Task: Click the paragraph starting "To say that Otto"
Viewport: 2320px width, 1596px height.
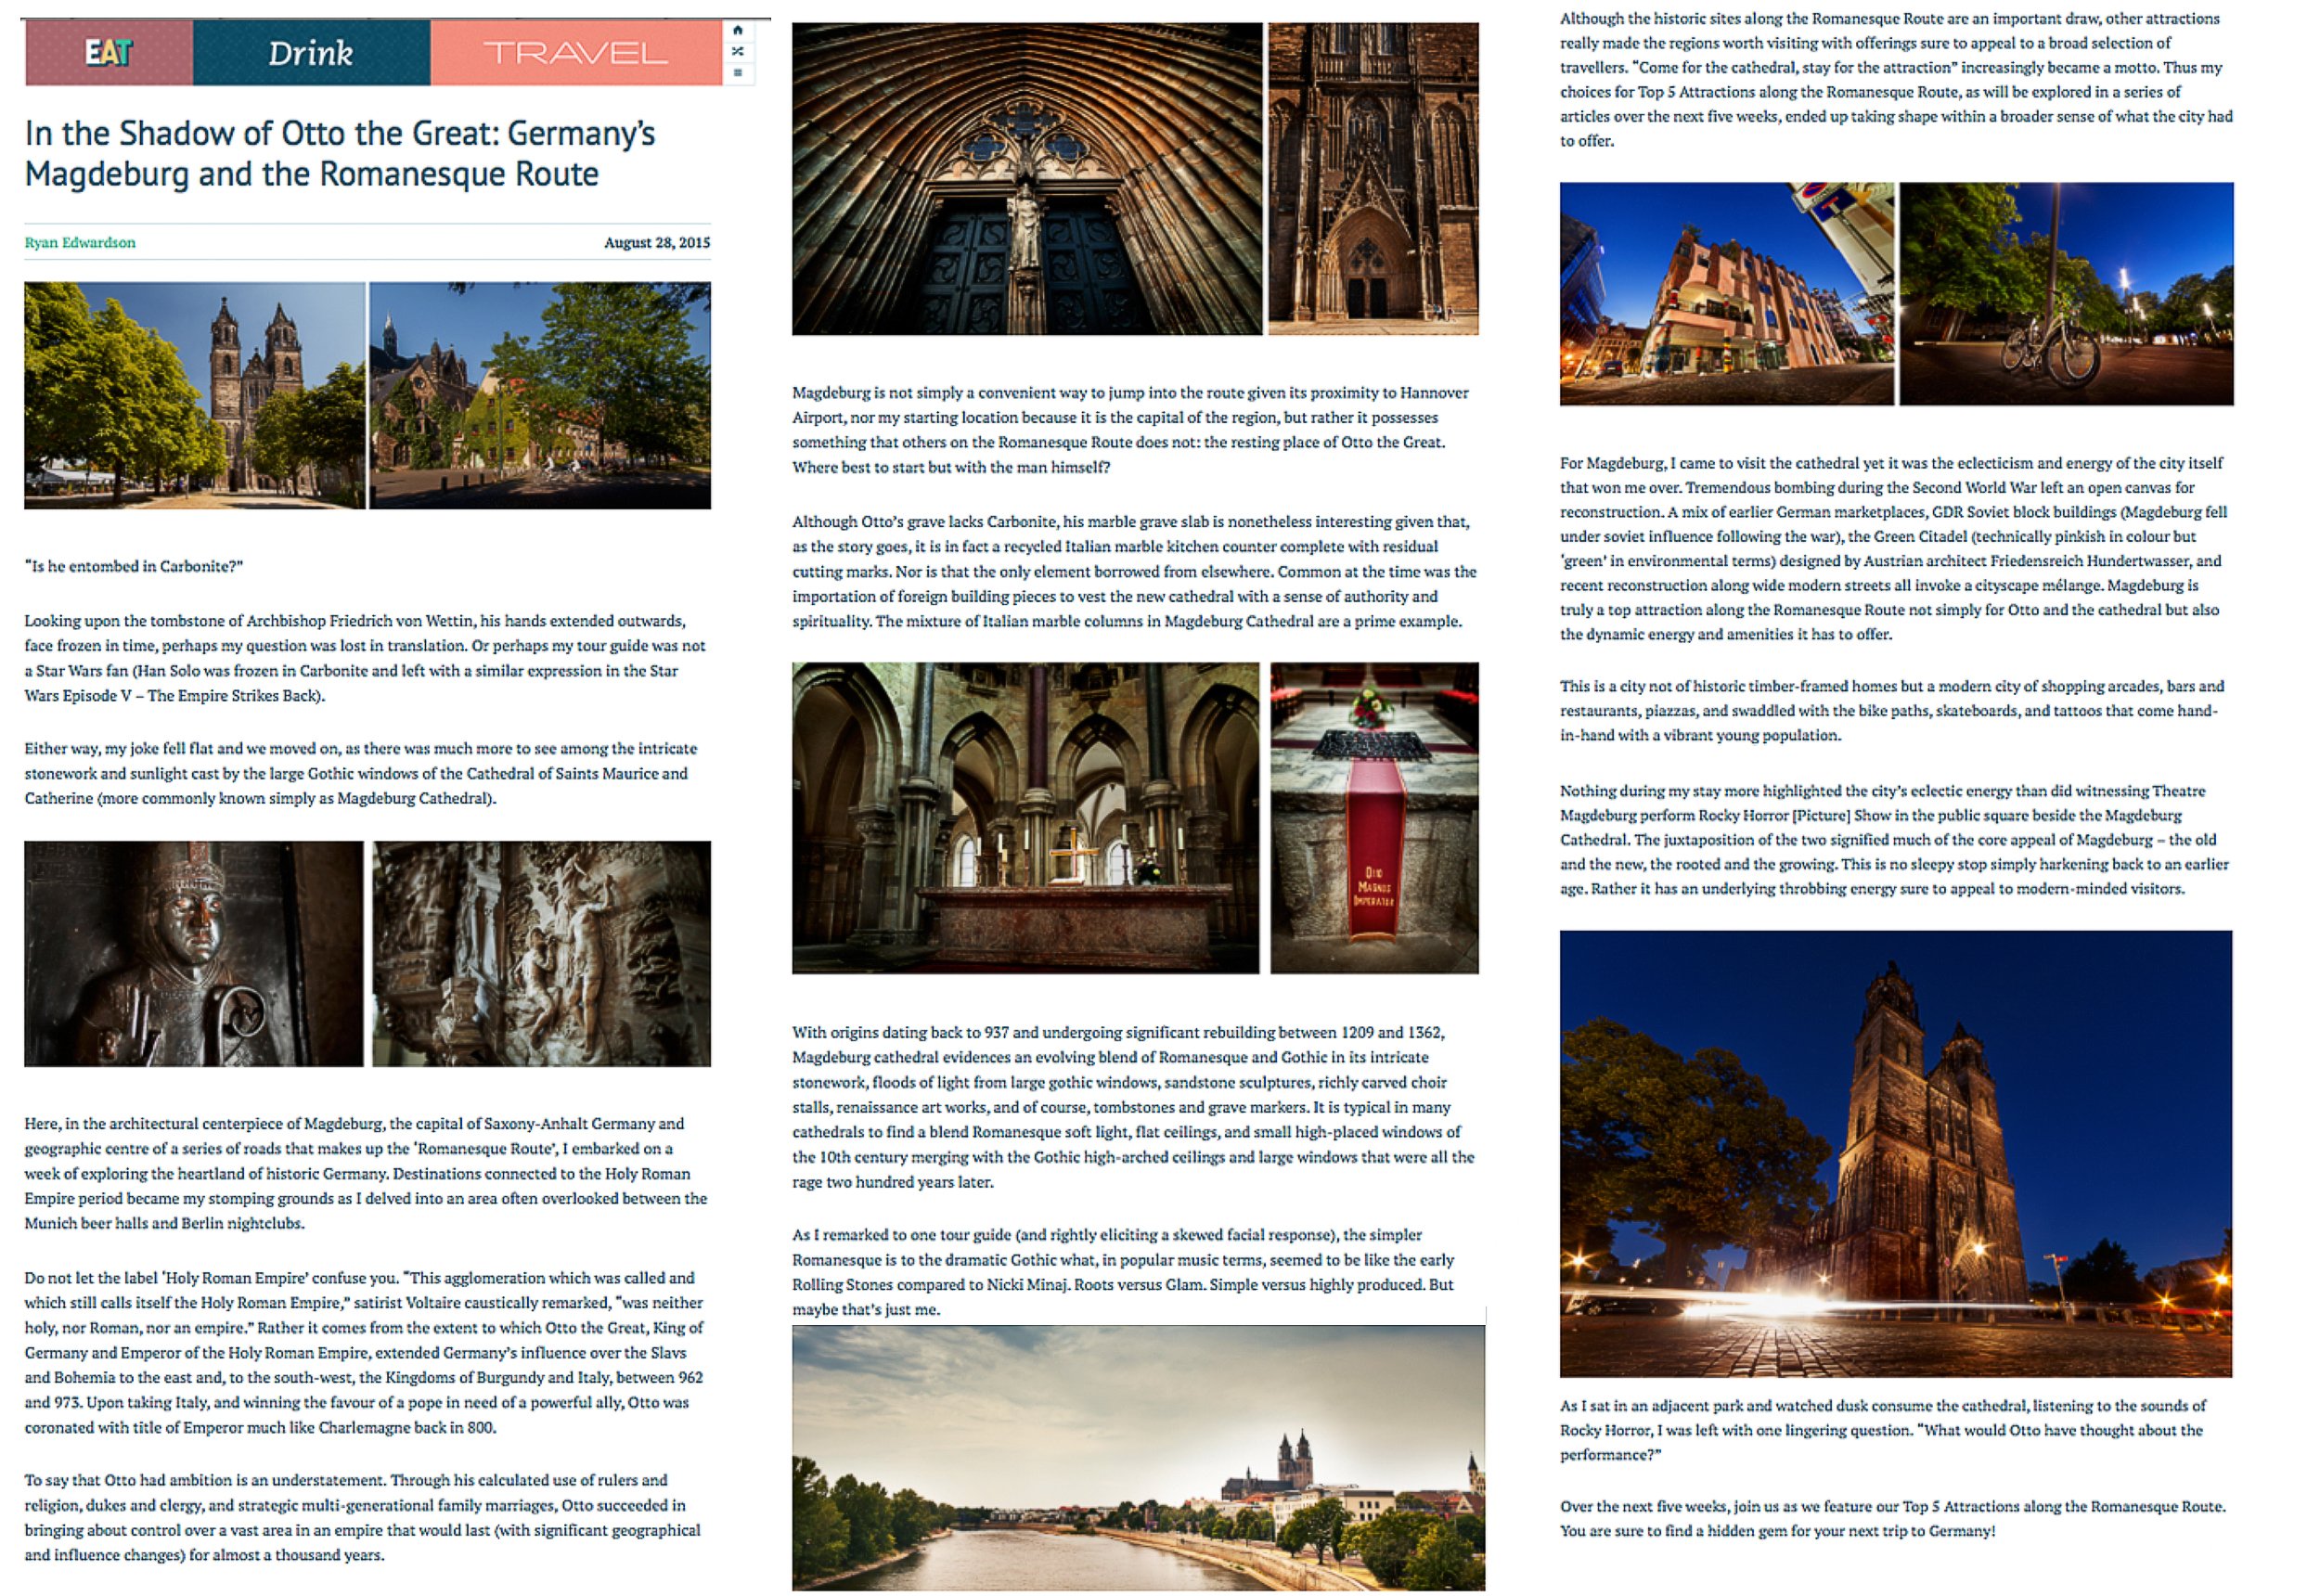Action: point(363,1517)
